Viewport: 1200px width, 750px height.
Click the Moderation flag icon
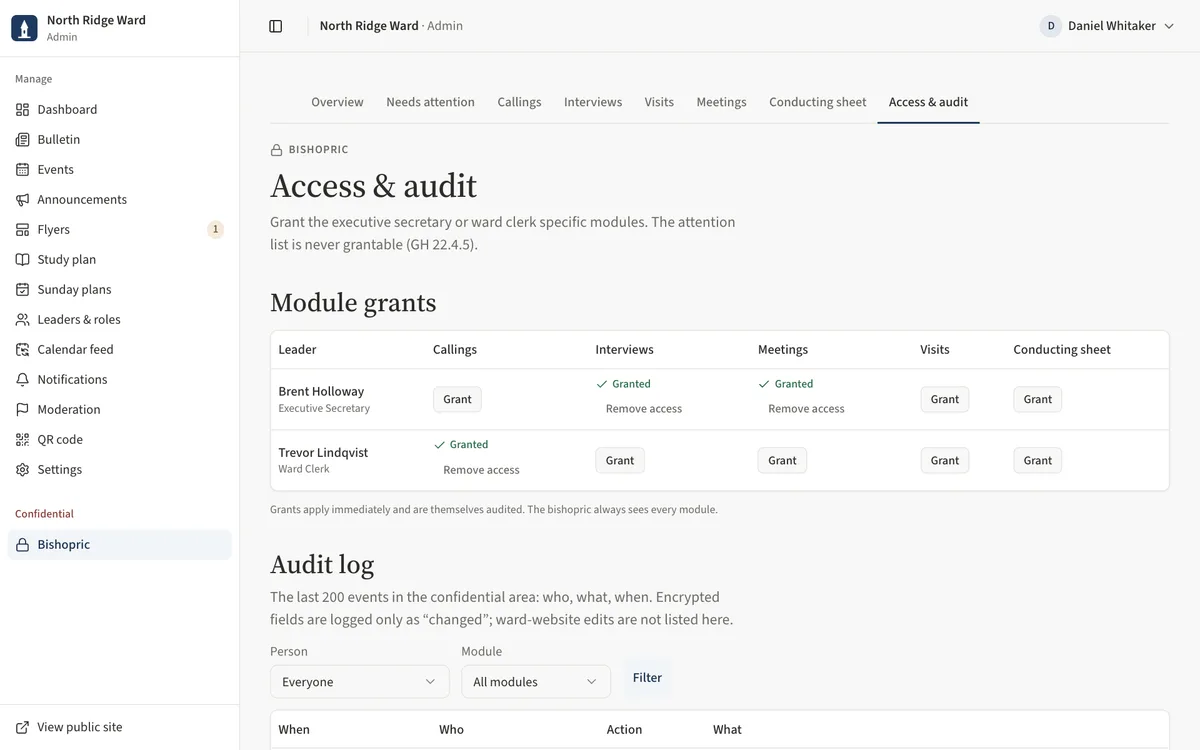22,409
